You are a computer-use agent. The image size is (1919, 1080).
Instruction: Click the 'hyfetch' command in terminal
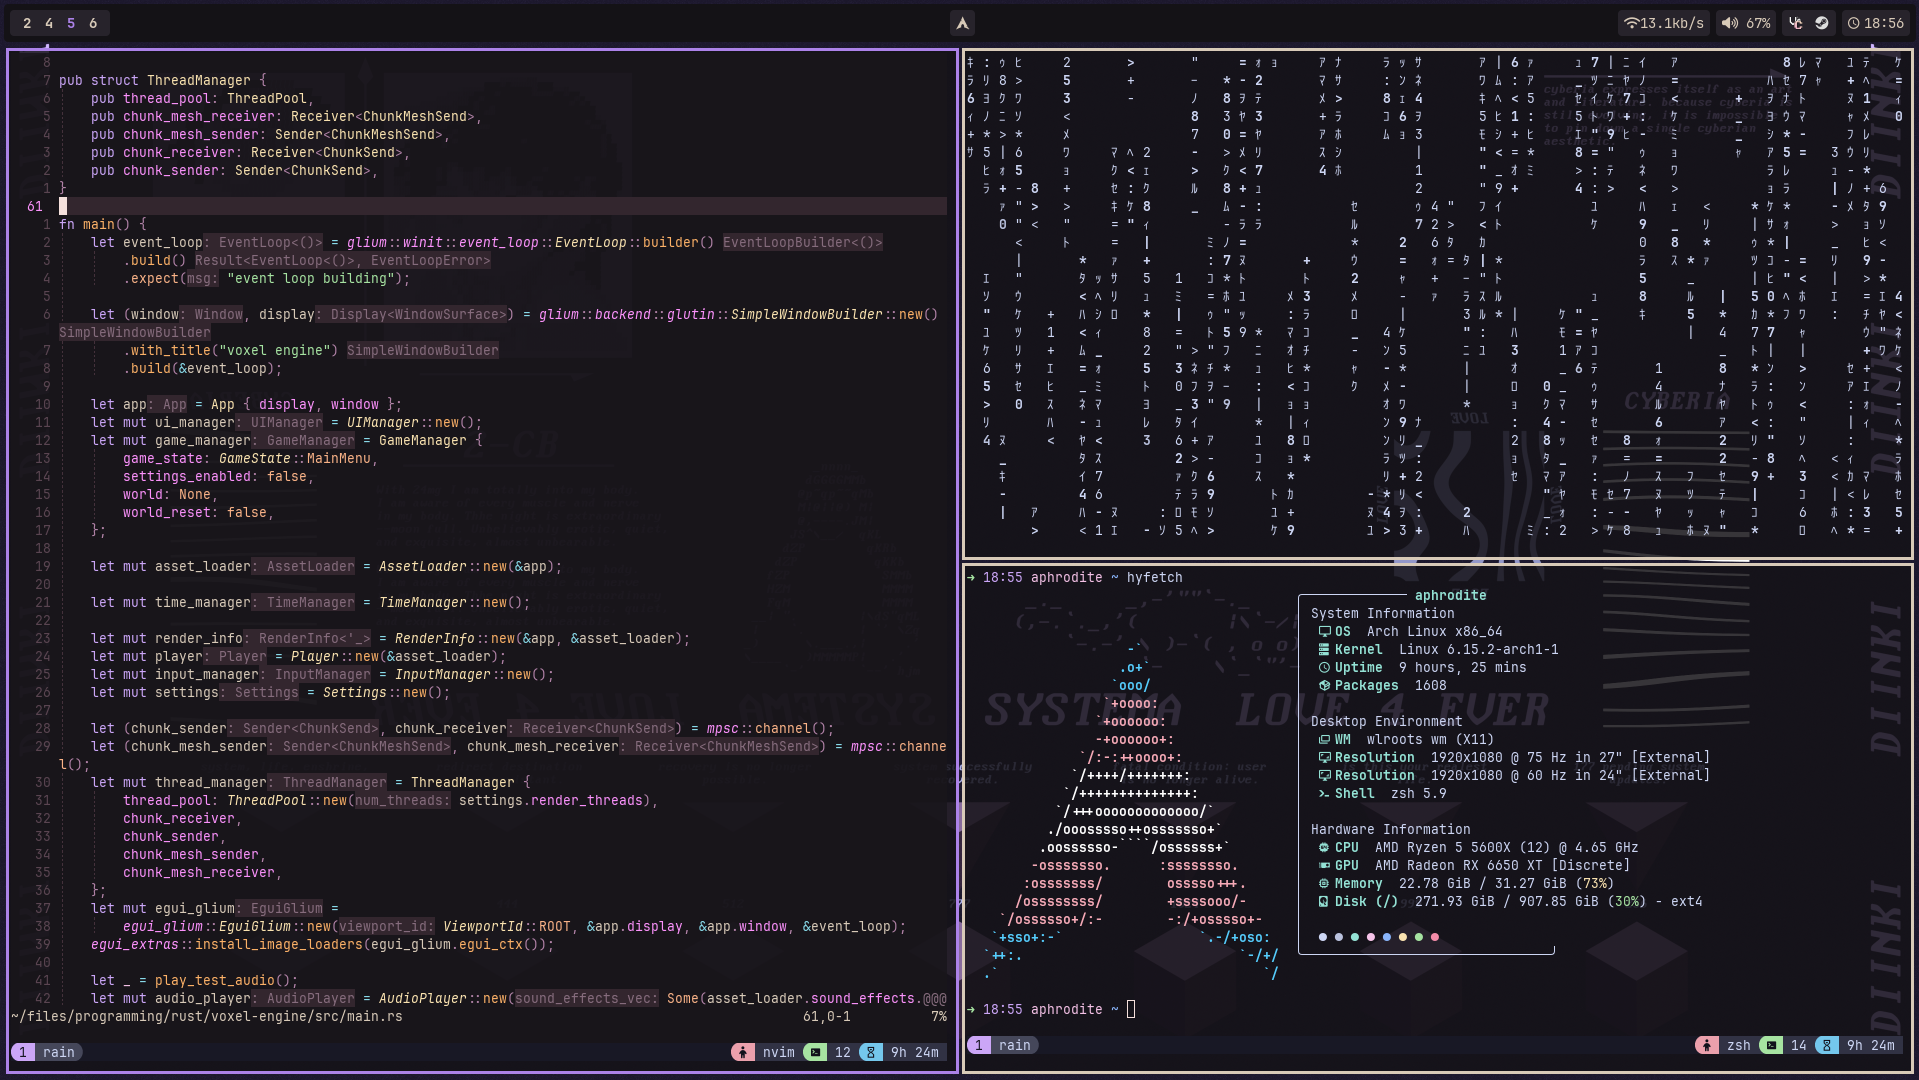1154,578
